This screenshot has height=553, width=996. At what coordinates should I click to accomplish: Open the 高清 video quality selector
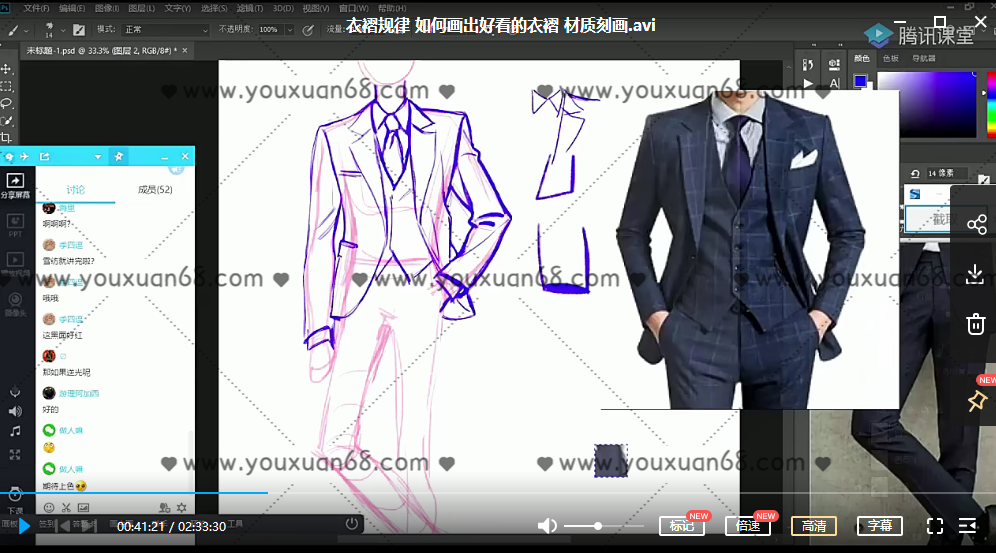(x=814, y=526)
